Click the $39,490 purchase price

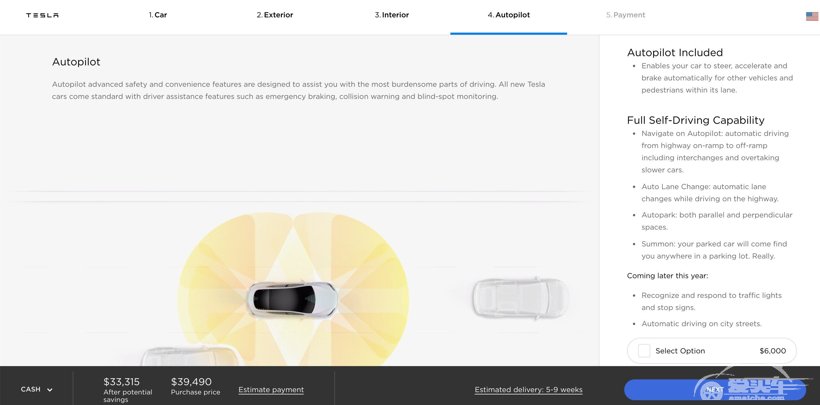(195, 386)
